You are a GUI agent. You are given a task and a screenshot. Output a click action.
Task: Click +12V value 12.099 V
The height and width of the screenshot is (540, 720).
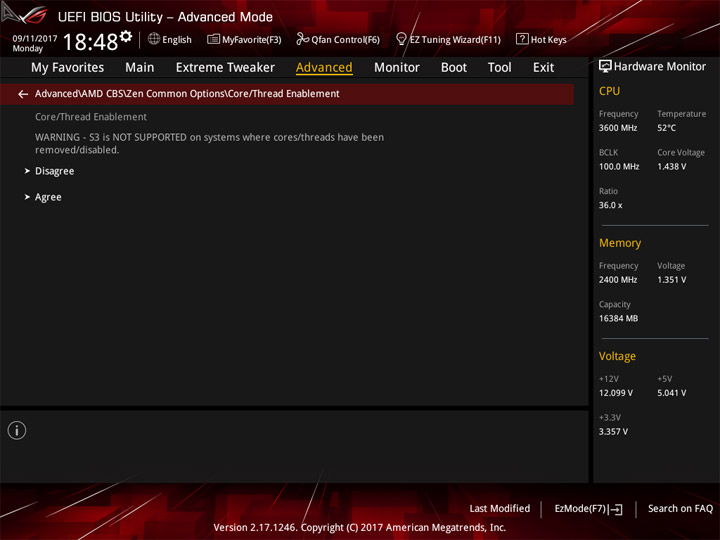coord(616,393)
